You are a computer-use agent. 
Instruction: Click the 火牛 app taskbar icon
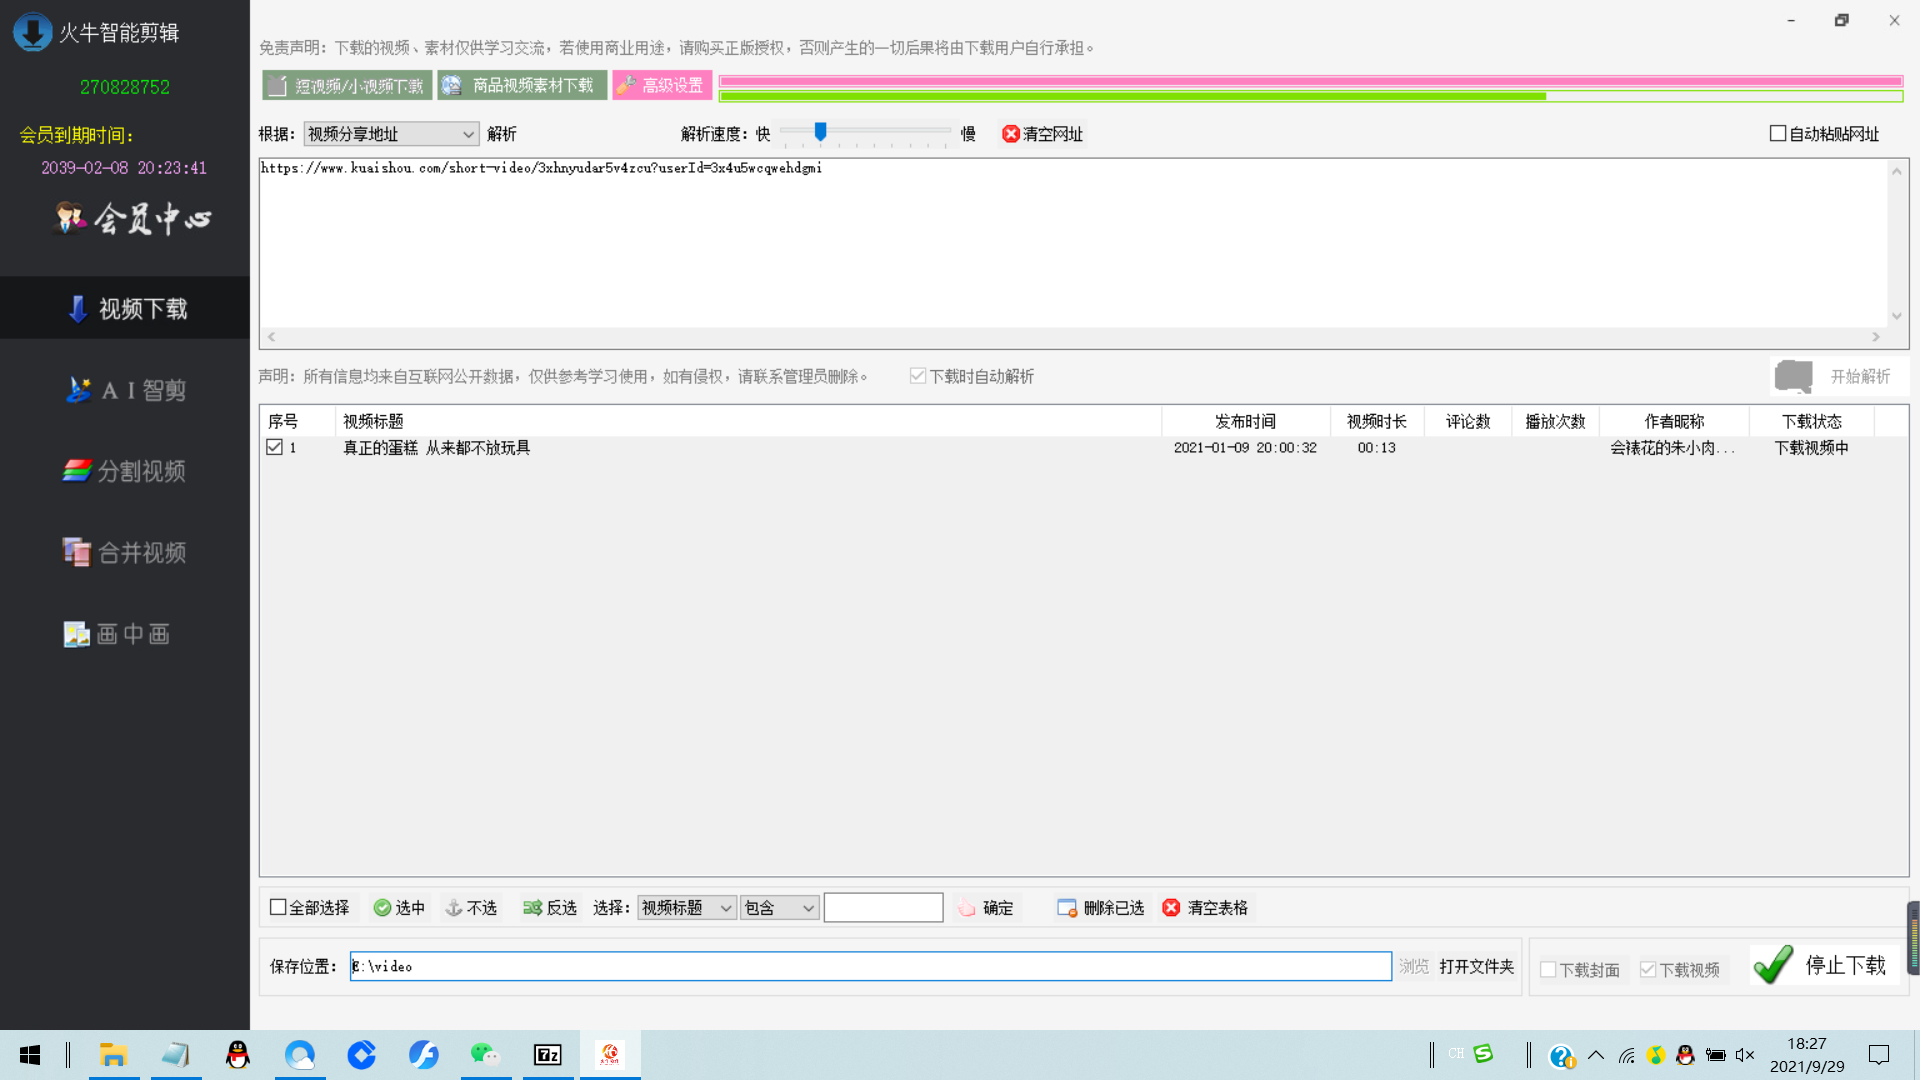pyautogui.click(x=610, y=1055)
